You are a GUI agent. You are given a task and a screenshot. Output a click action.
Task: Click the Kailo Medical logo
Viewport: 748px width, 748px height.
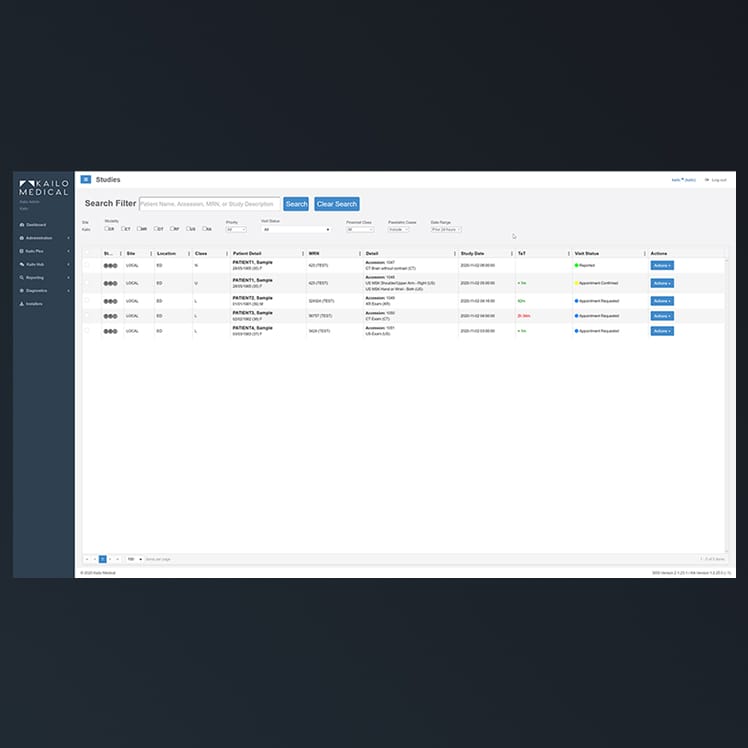(x=44, y=188)
